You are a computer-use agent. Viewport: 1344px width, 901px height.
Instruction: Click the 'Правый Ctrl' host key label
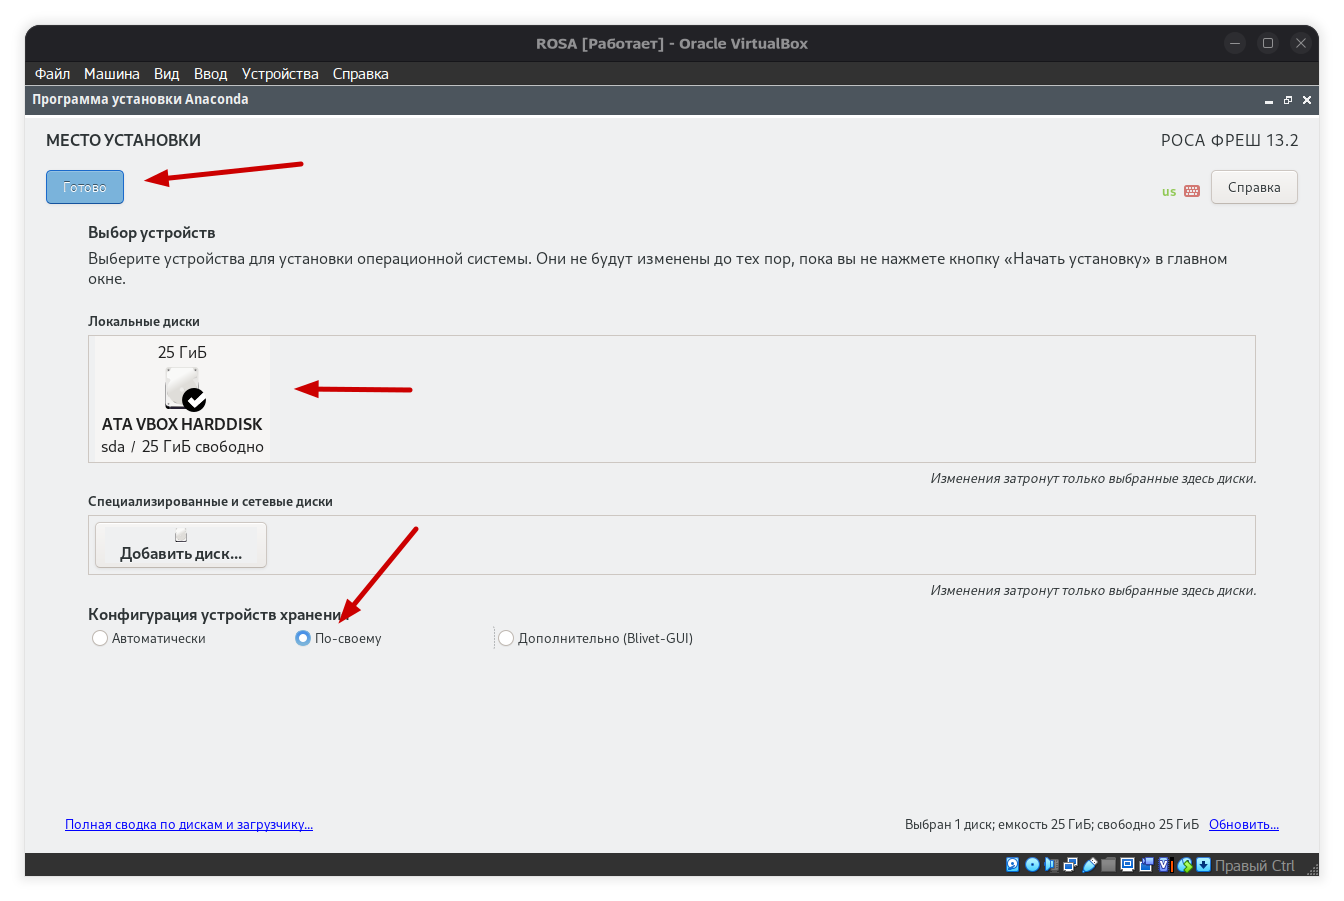point(1255,866)
